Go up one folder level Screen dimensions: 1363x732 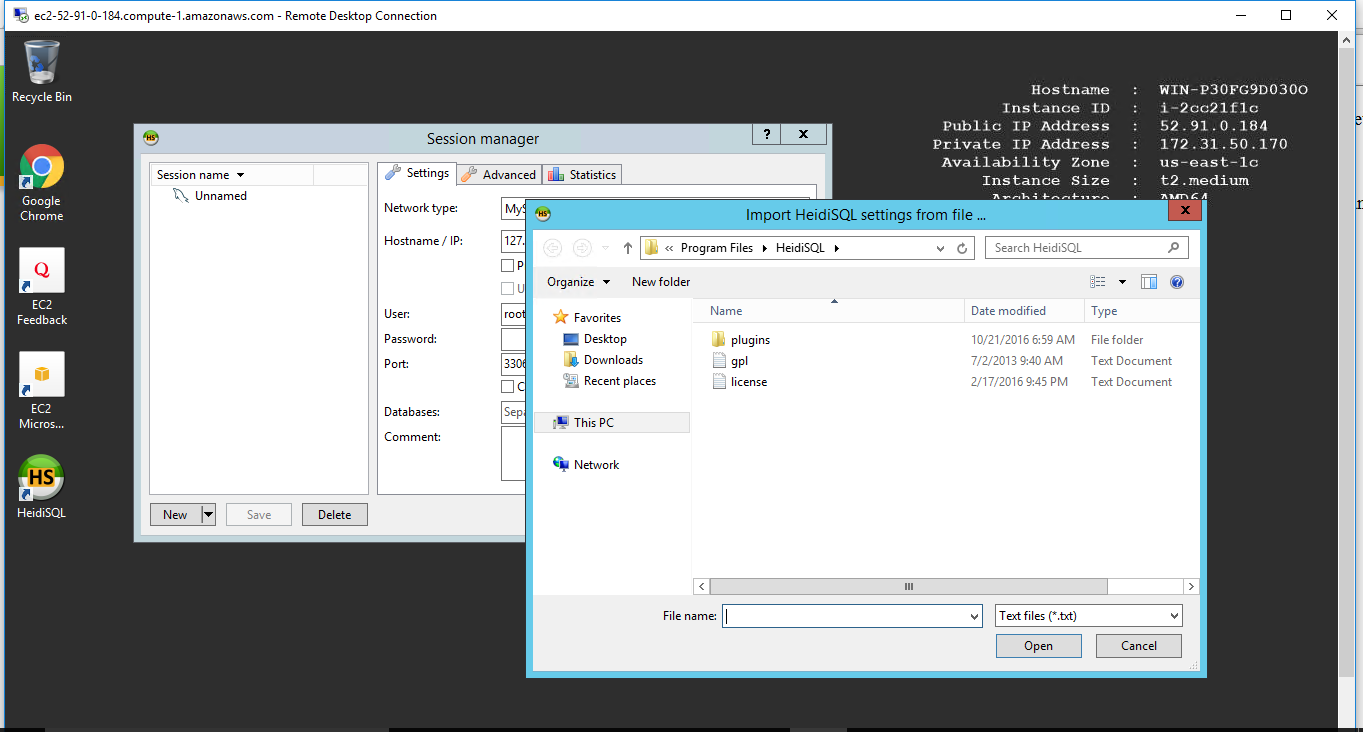628,248
